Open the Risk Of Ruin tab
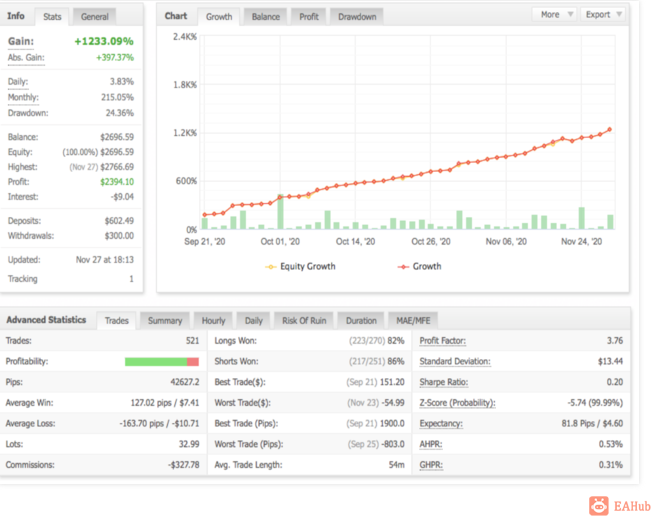 point(304,321)
